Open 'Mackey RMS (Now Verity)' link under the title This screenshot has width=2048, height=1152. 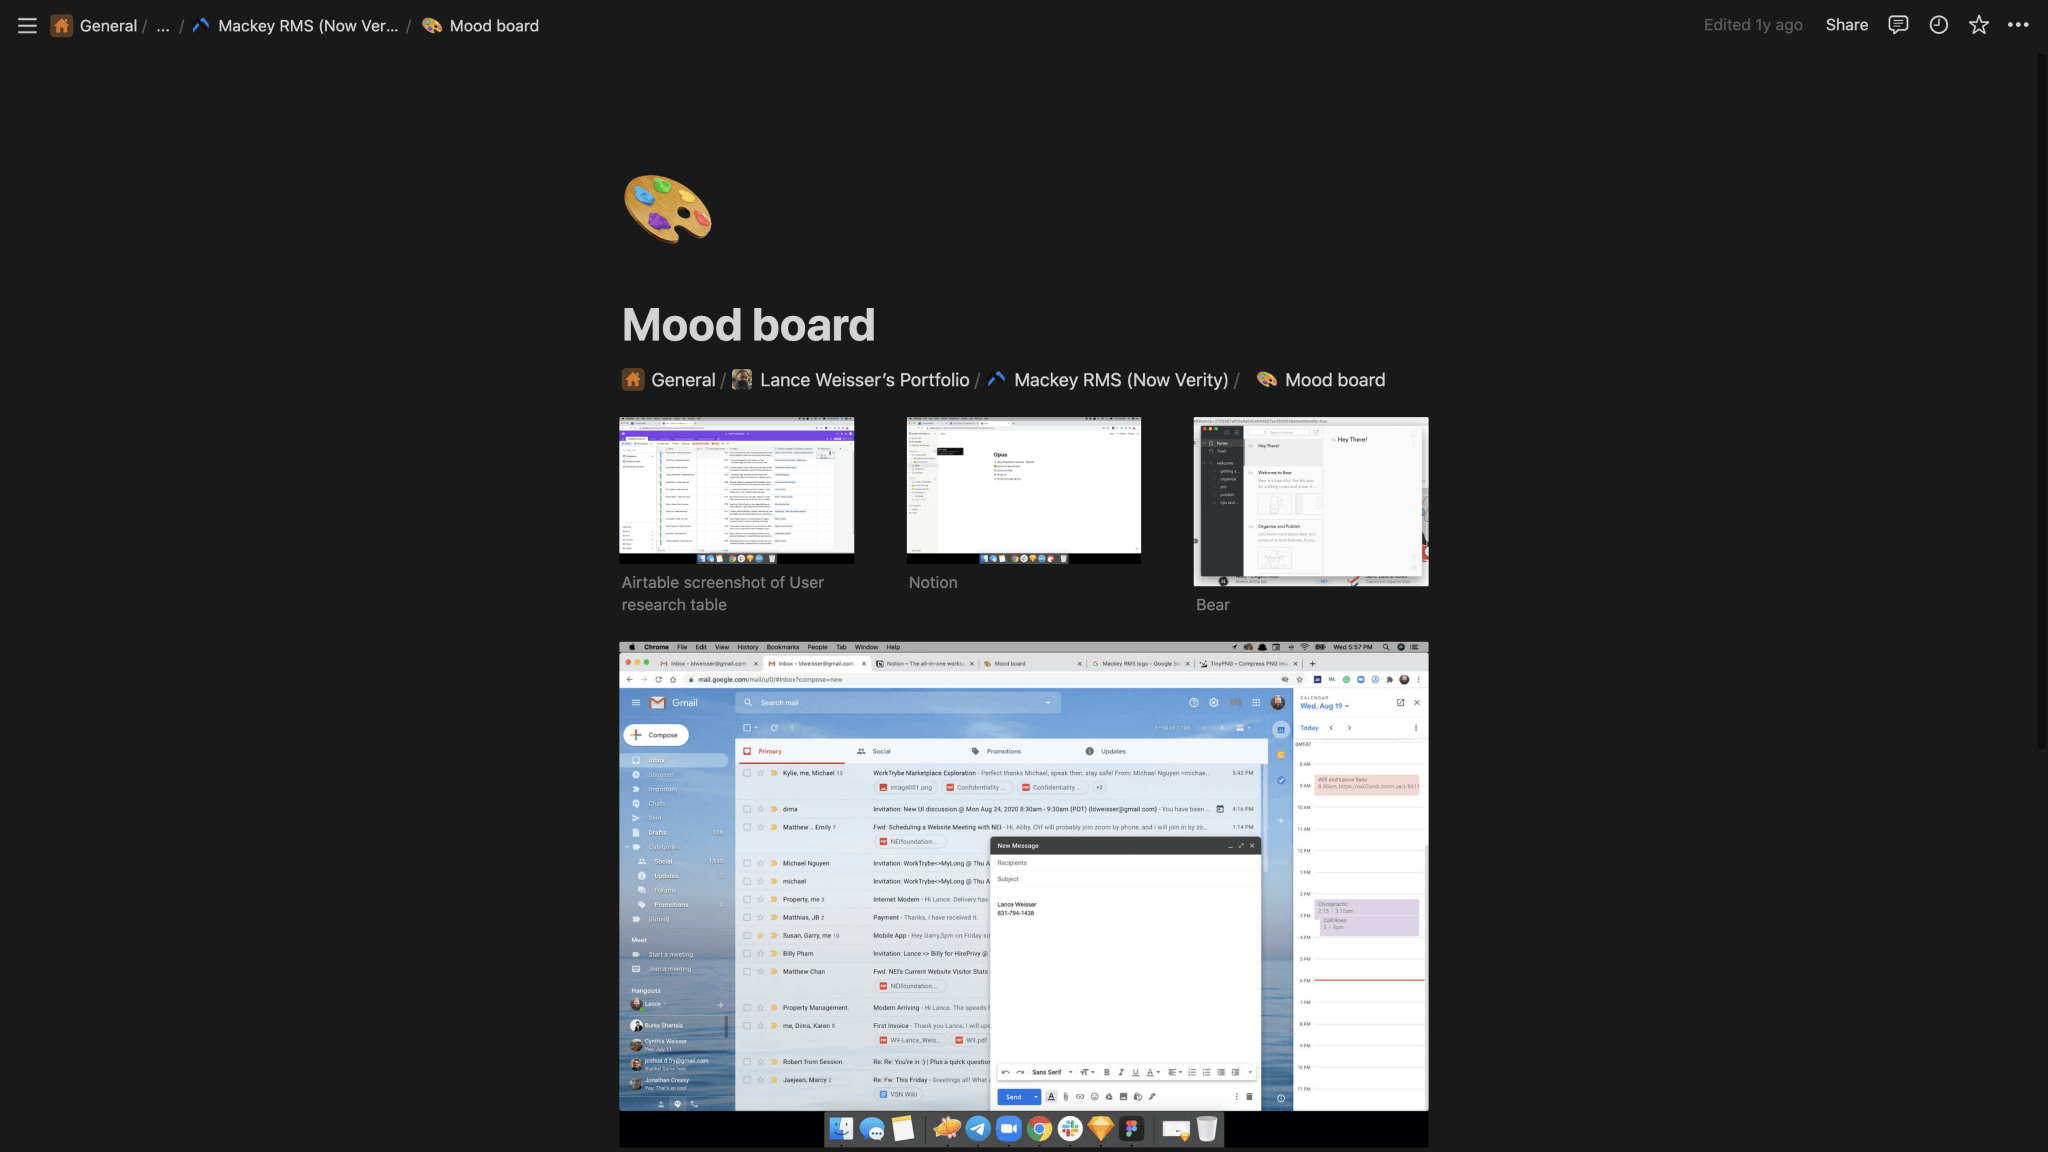(1120, 380)
